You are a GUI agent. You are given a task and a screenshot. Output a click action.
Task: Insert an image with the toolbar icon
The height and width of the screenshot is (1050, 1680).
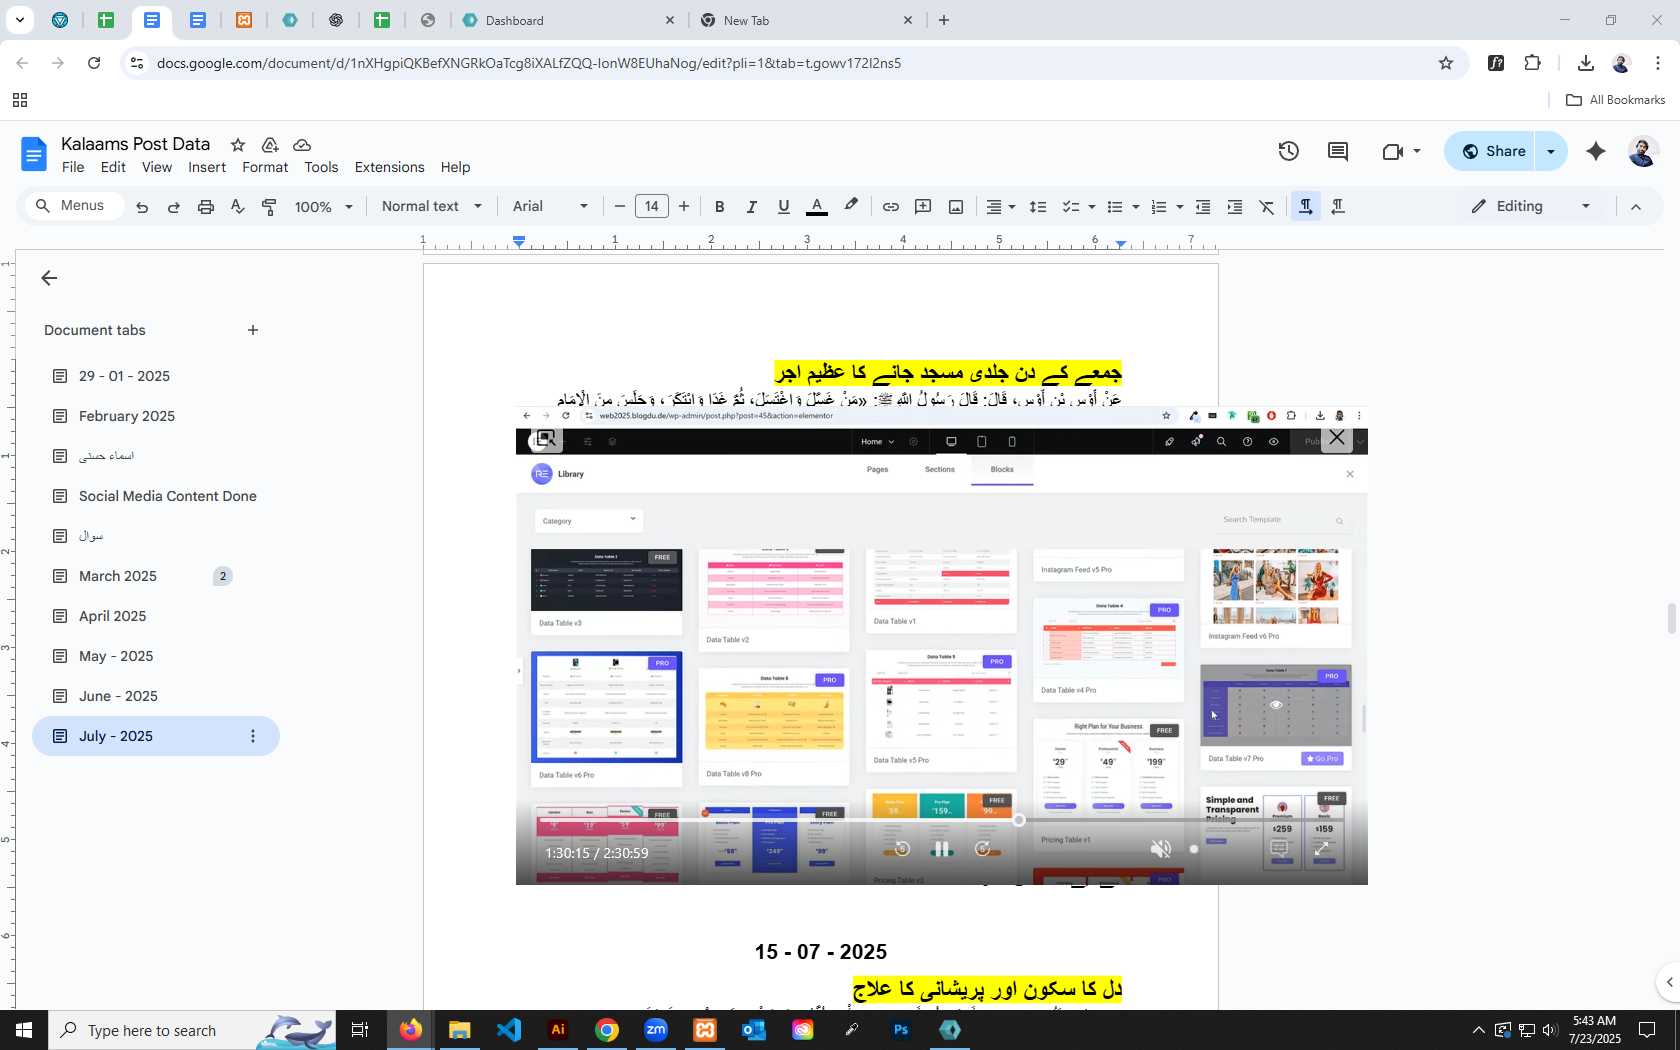[956, 207]
